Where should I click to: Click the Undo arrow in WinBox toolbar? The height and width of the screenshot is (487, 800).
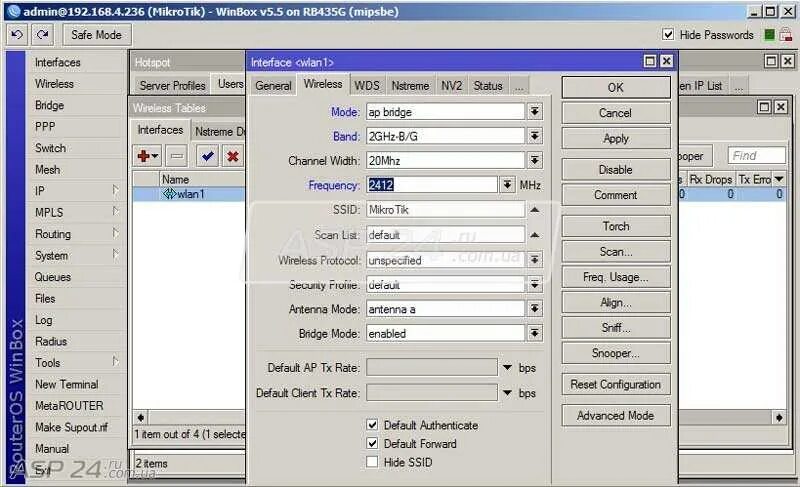coord(17,35)
